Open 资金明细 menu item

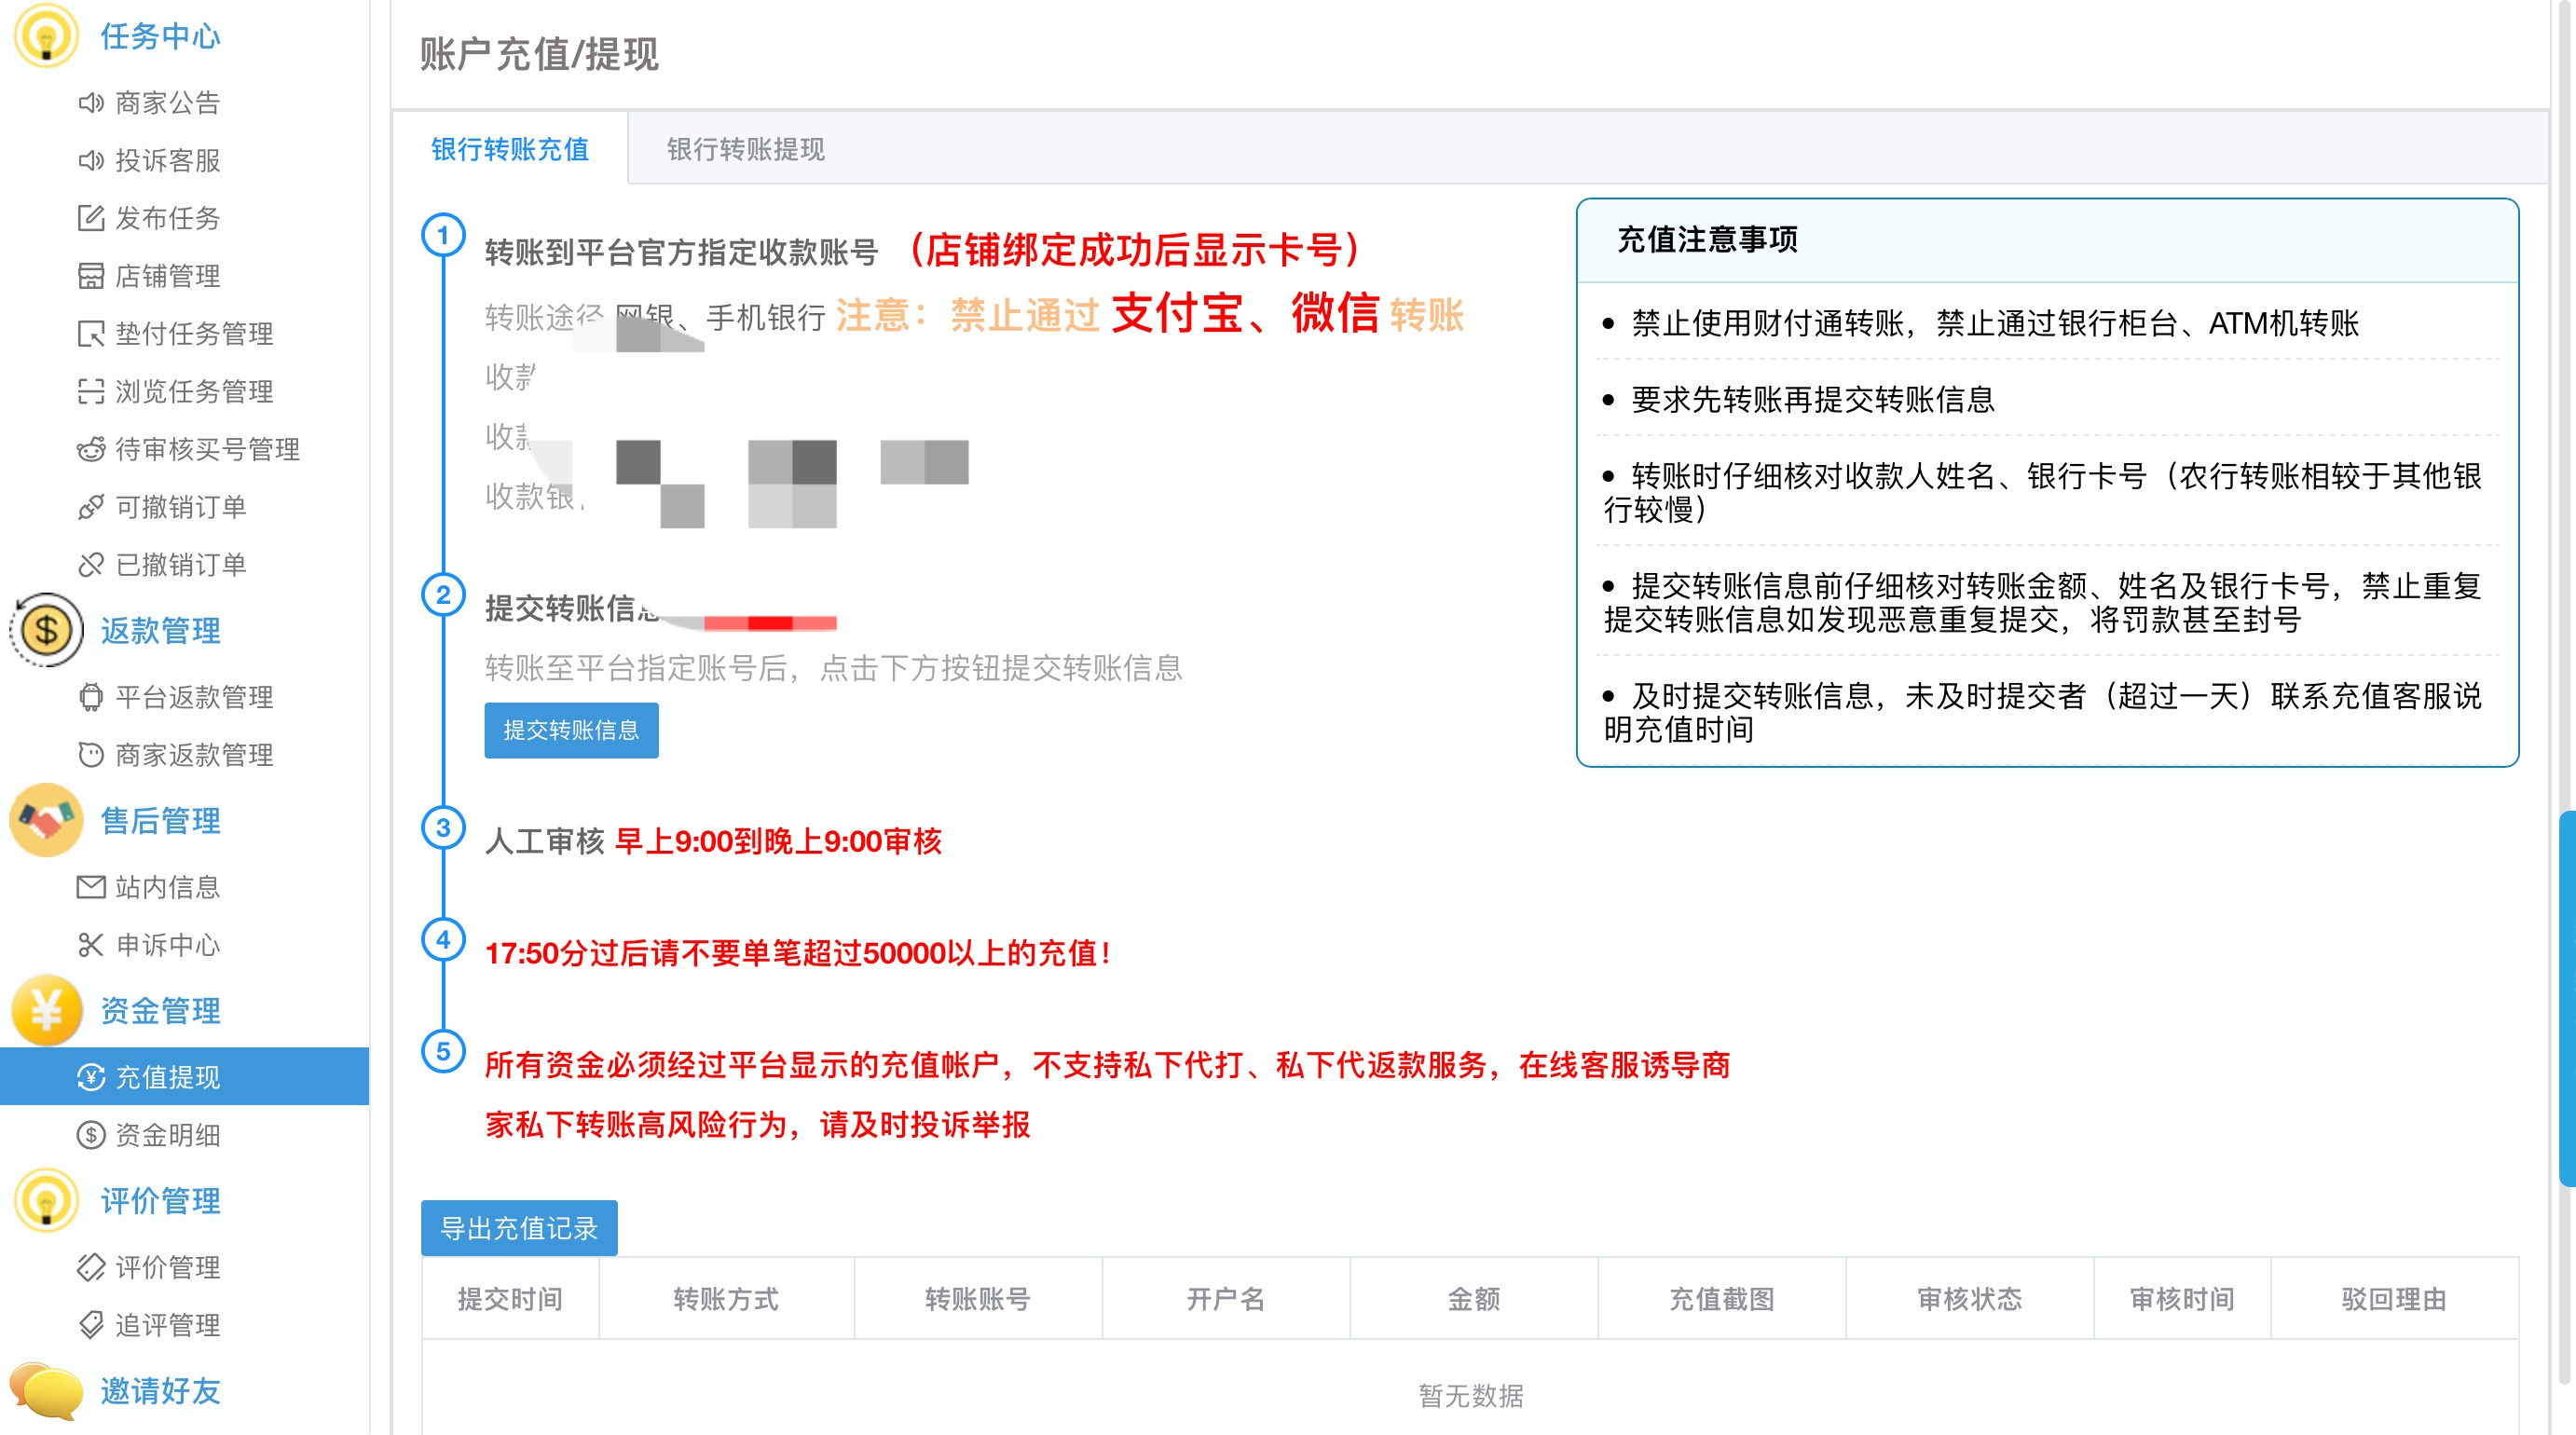[168, 1135]
